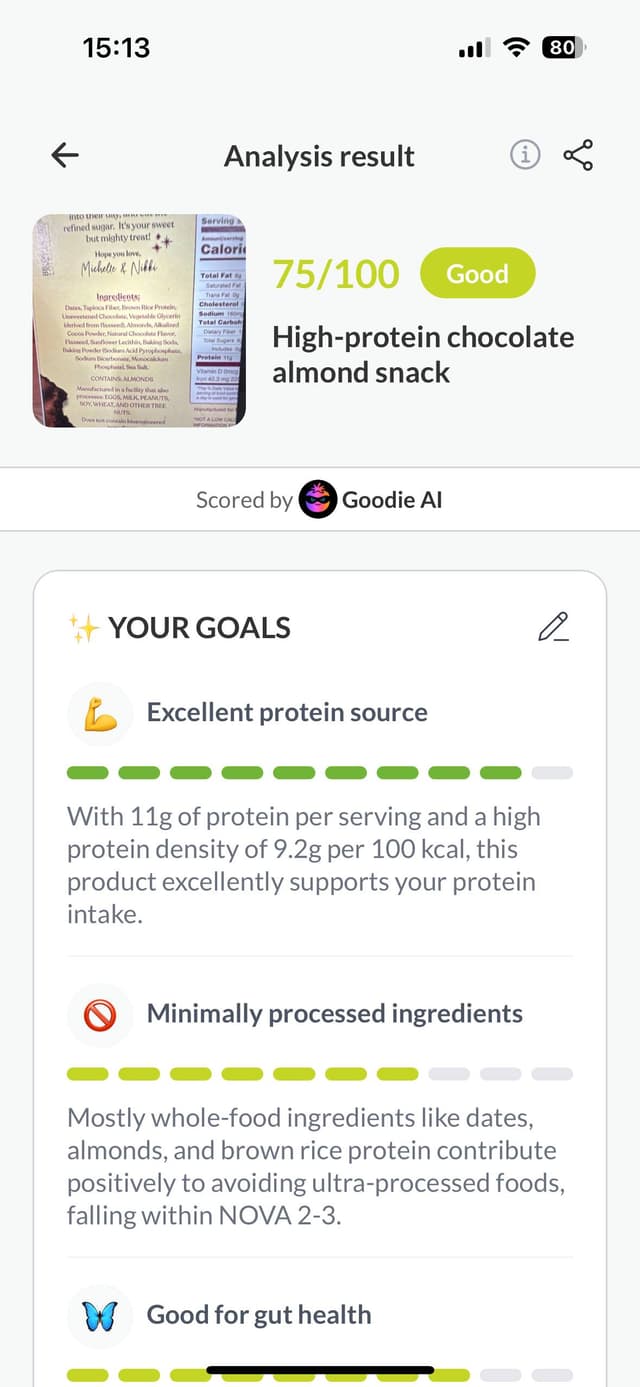The image size is (640, 1387).
Task: Tap the Wi-Fi indicator in the status bar
Action: tap(515, 47)
